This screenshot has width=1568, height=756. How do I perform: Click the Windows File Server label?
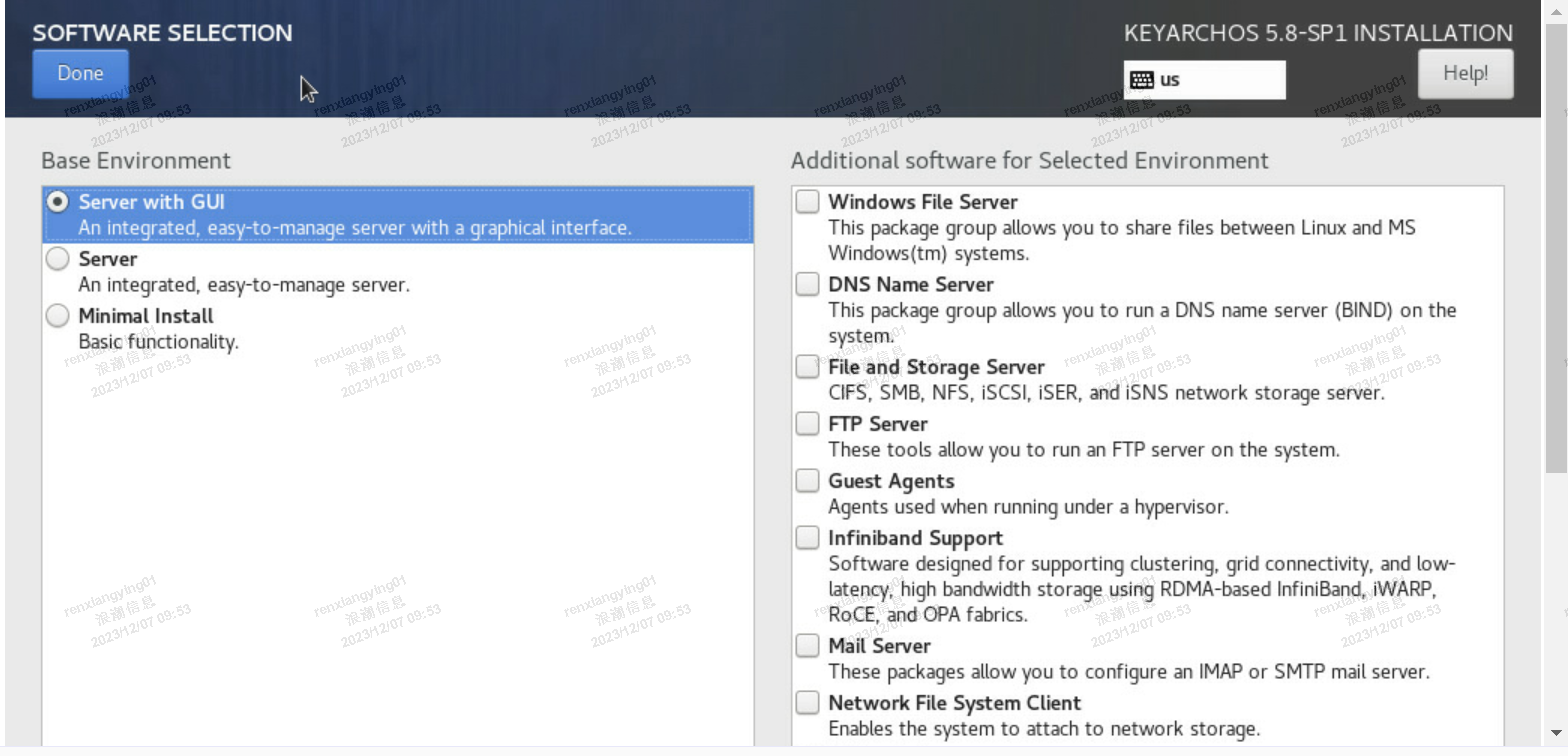(922, 202)
